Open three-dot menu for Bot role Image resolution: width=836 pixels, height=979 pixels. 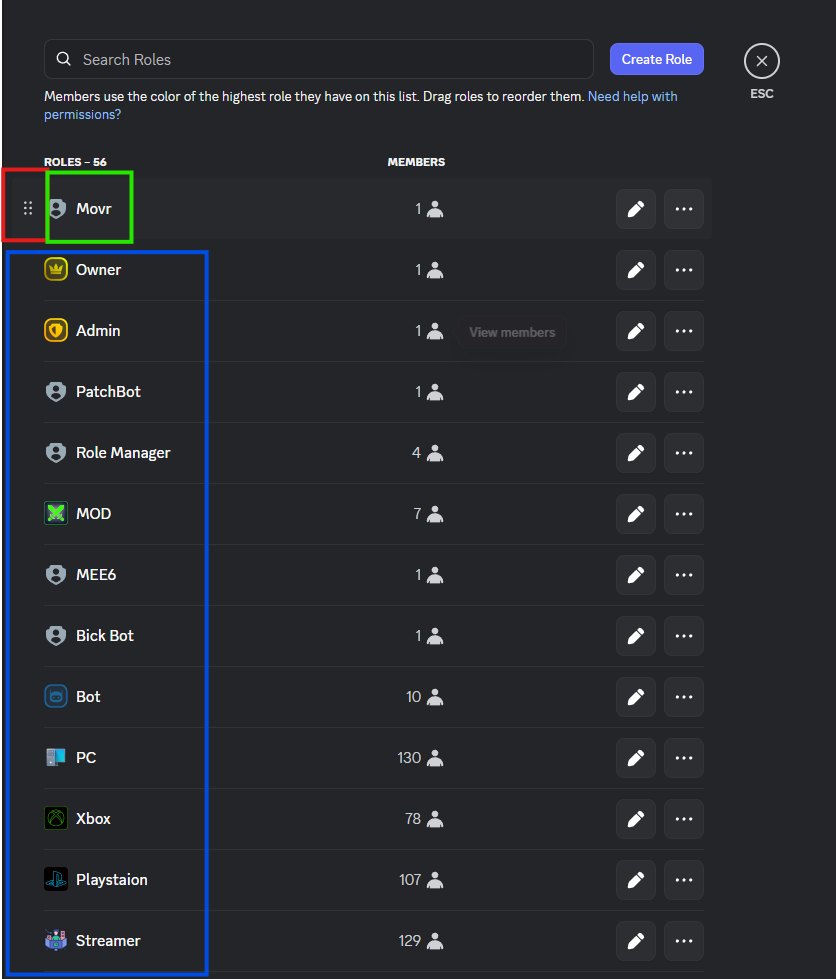pyautogui.click(x=684, y=697)
